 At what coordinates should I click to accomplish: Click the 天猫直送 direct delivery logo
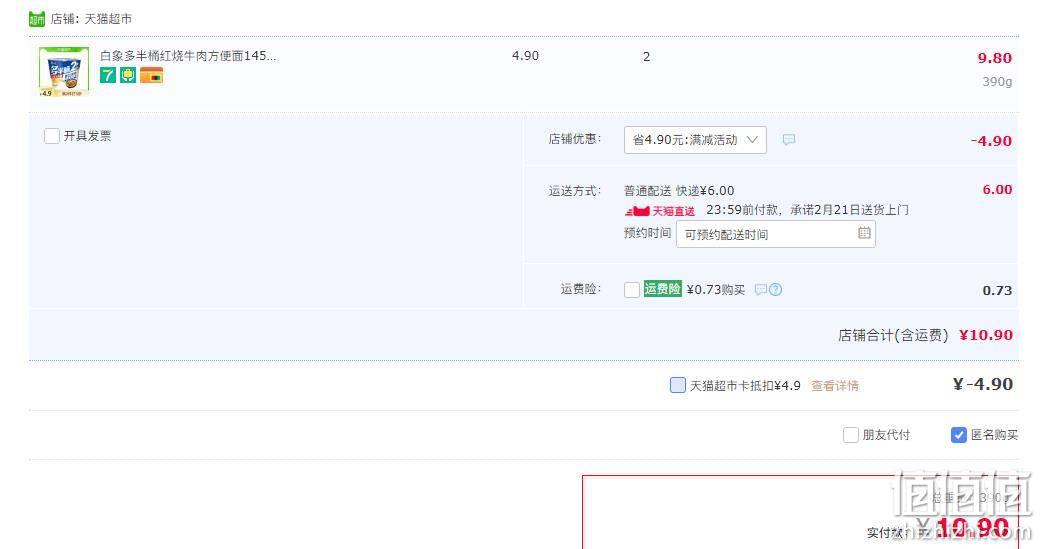(660, 211)
